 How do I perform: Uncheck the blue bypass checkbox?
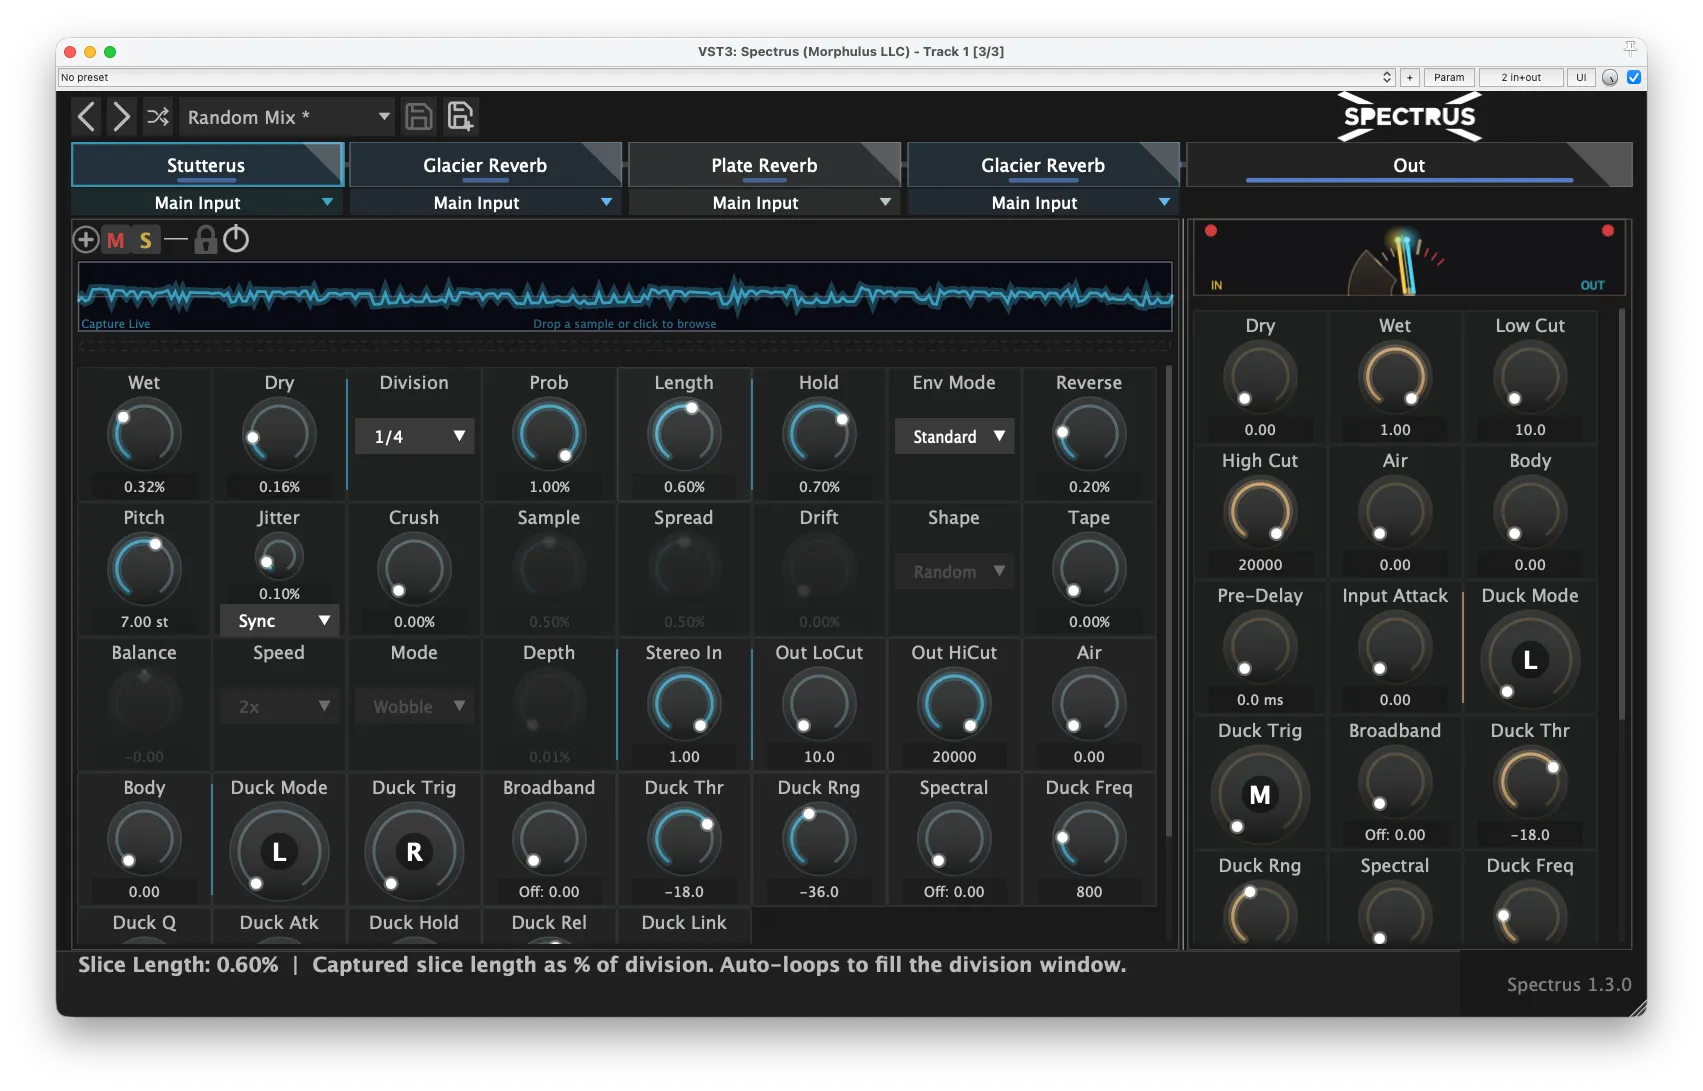1634,77
